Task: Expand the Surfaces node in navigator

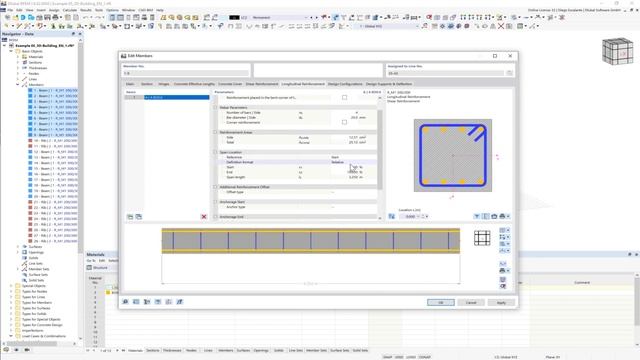Action: point(18,247)
